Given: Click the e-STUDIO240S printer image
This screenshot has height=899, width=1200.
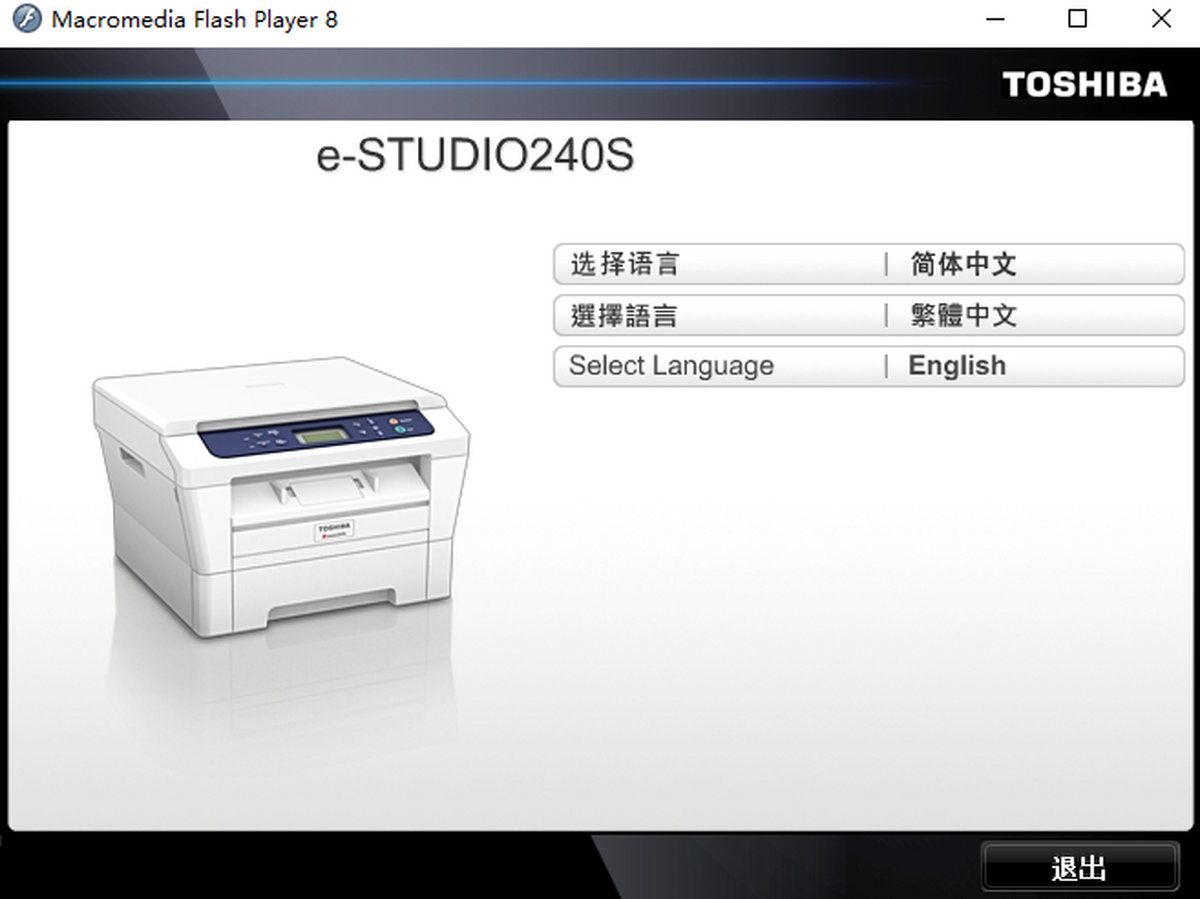Looking at the screenshot, I should pyautogui.click(x=280, y=497).
